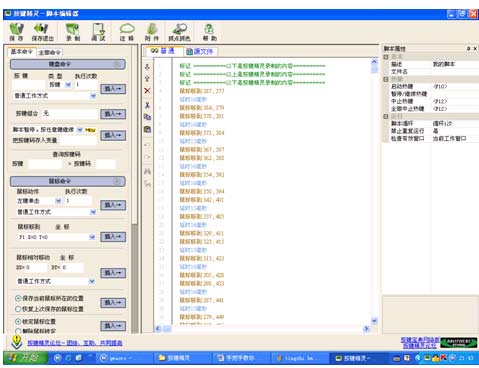The width and height of the screenshot is (479, 368).
Task: Click 插入 button beside 鼠标移到 coordinates
Action: (x=113, y=237)
